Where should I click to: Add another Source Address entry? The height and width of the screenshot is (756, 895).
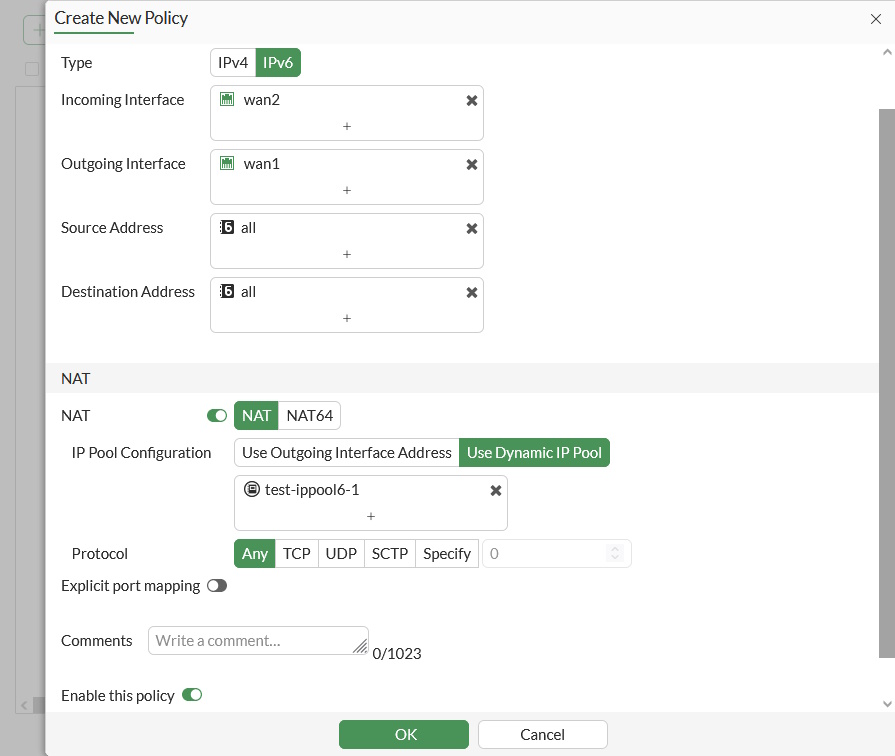point(347,255)
